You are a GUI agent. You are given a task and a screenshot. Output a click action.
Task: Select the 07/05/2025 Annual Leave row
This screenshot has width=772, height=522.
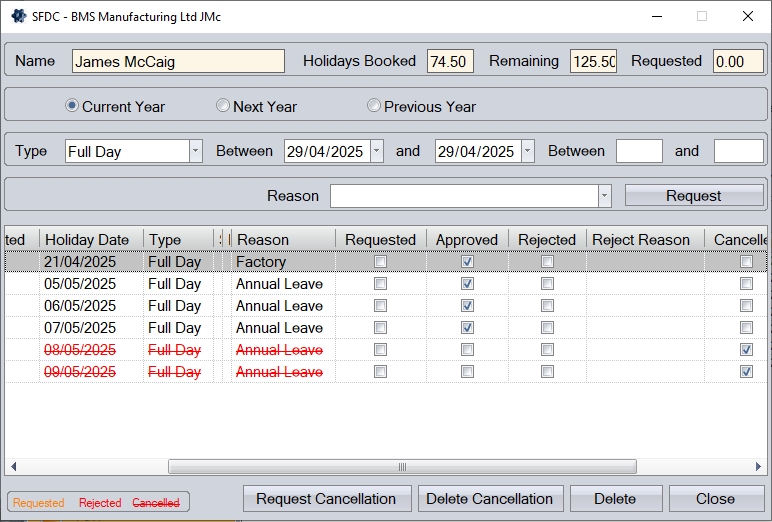[x=279, y=328]
